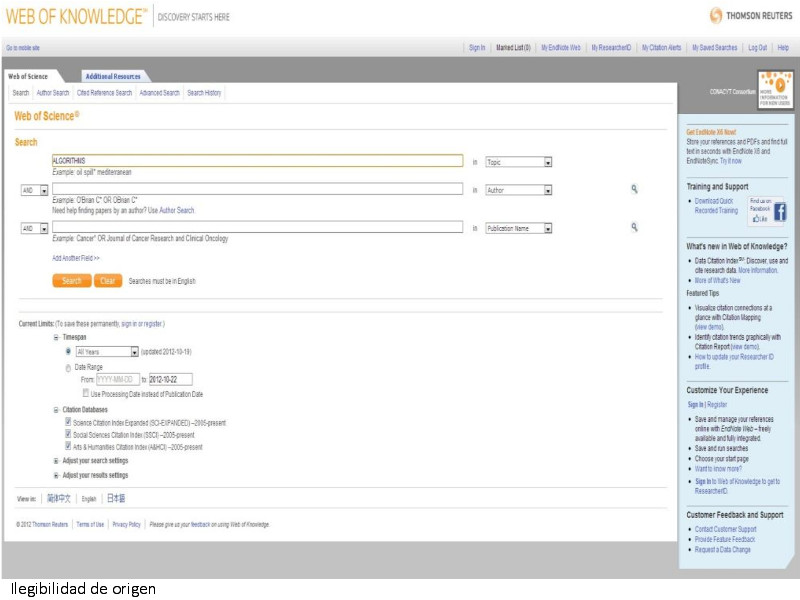Screen dimensions: 800x600
Task: Click the Add Another Field link
Action: click(76, 258)
